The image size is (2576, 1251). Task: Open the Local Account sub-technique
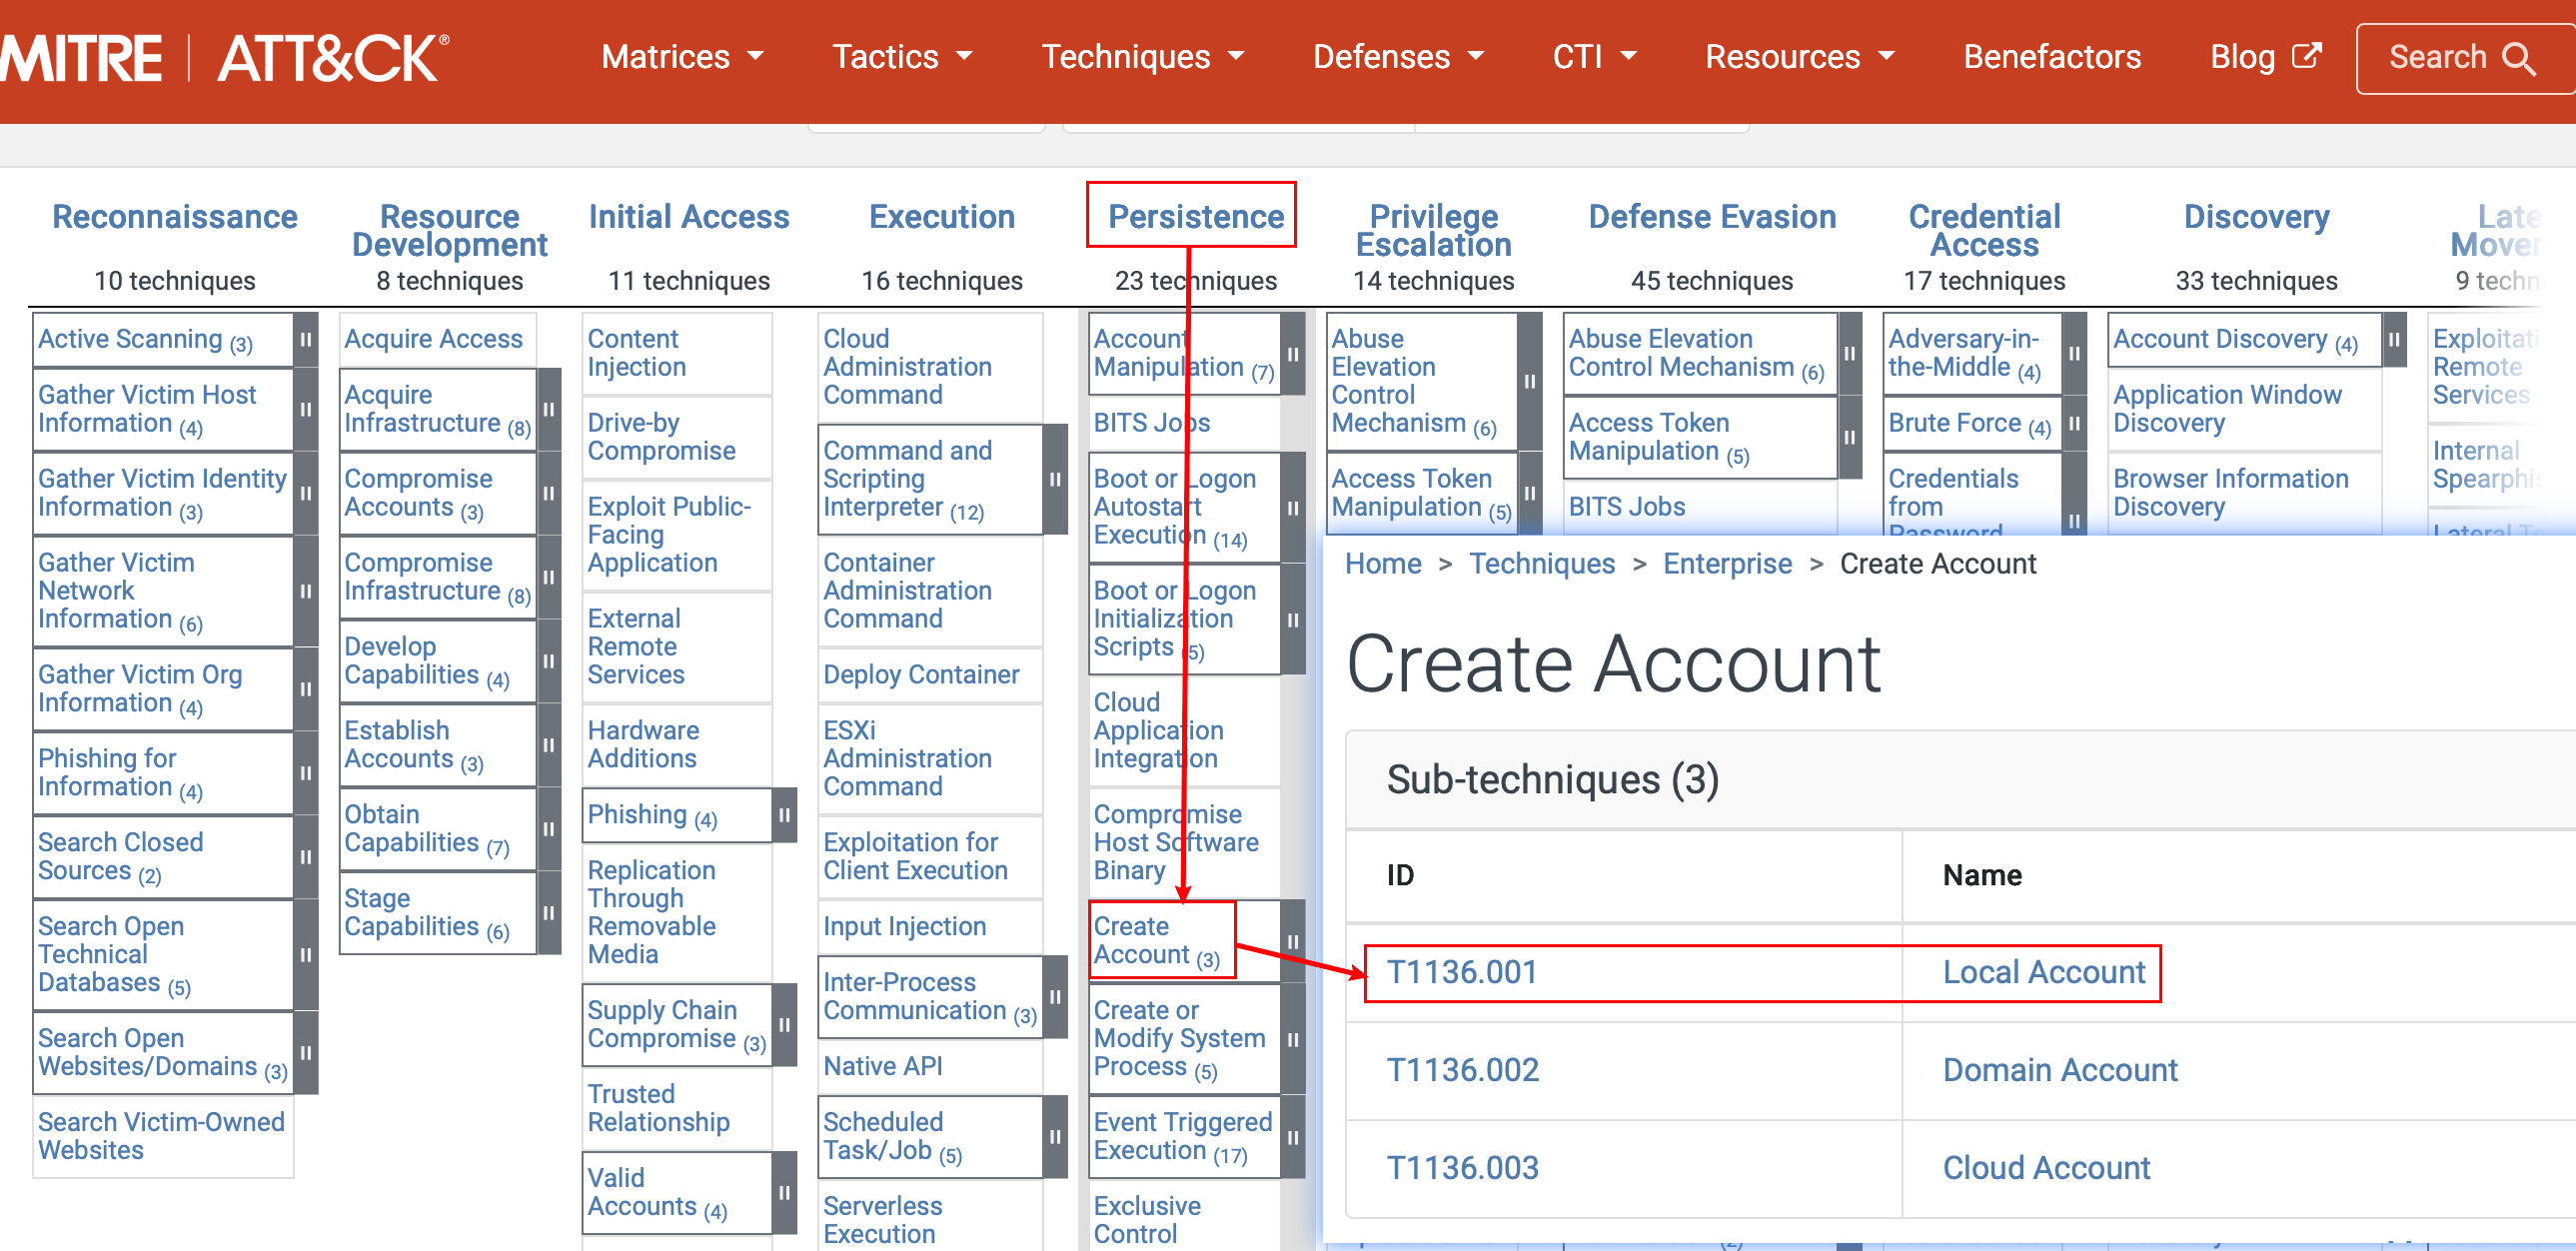(2044, 972)
